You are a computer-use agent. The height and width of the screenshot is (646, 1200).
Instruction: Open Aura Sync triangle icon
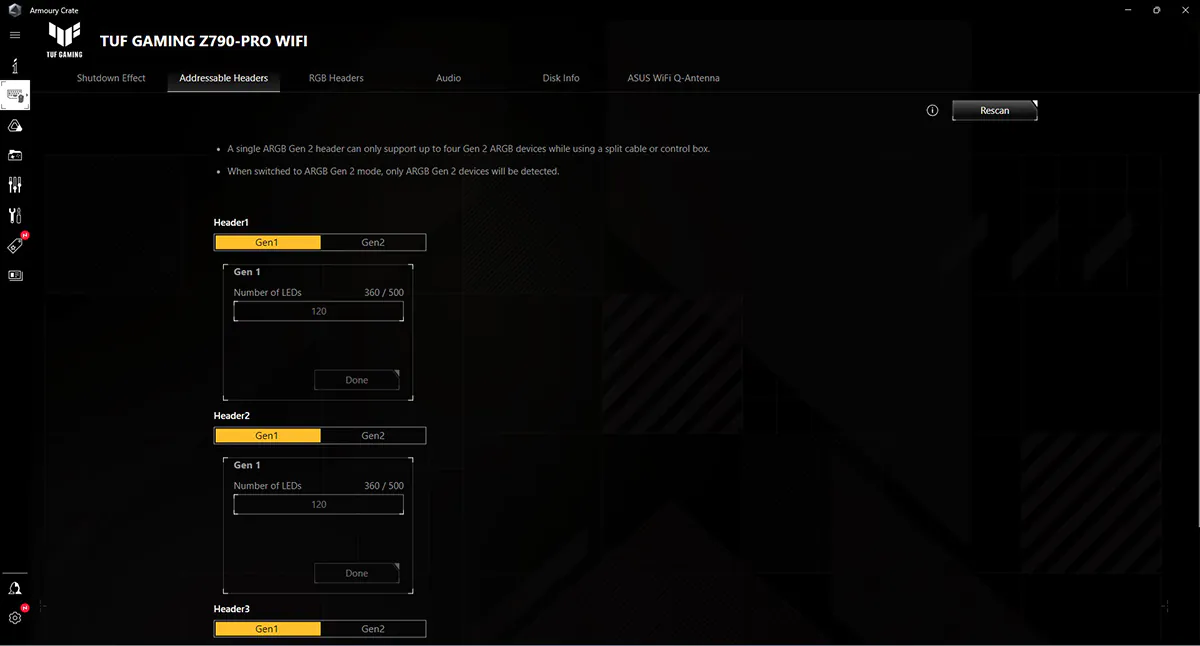click(15, 125)
